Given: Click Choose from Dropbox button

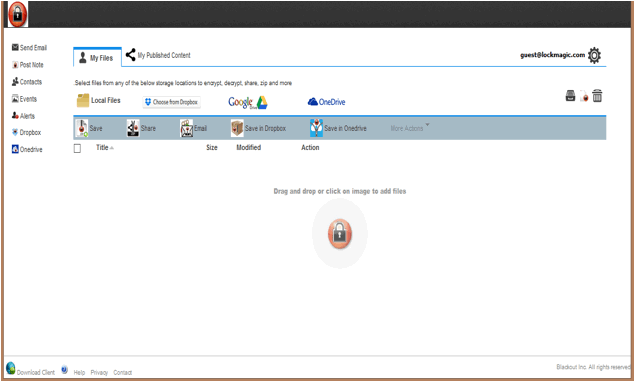Looking at the screenshot, I should click(x=172, y=102).
